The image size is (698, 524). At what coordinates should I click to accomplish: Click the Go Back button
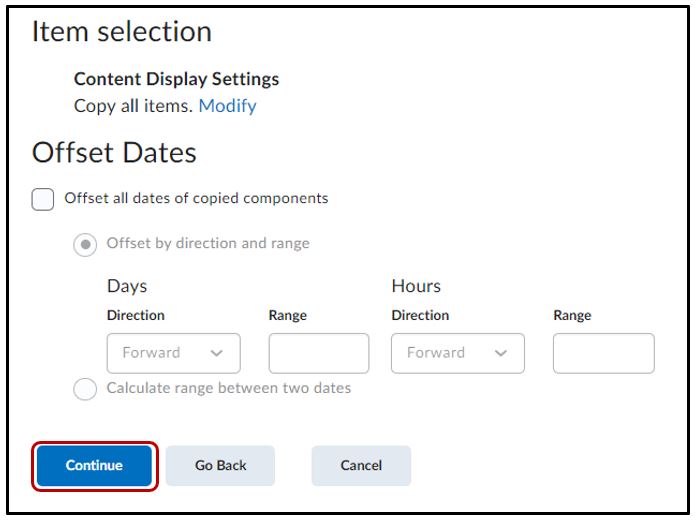click(x=220, y=465)
